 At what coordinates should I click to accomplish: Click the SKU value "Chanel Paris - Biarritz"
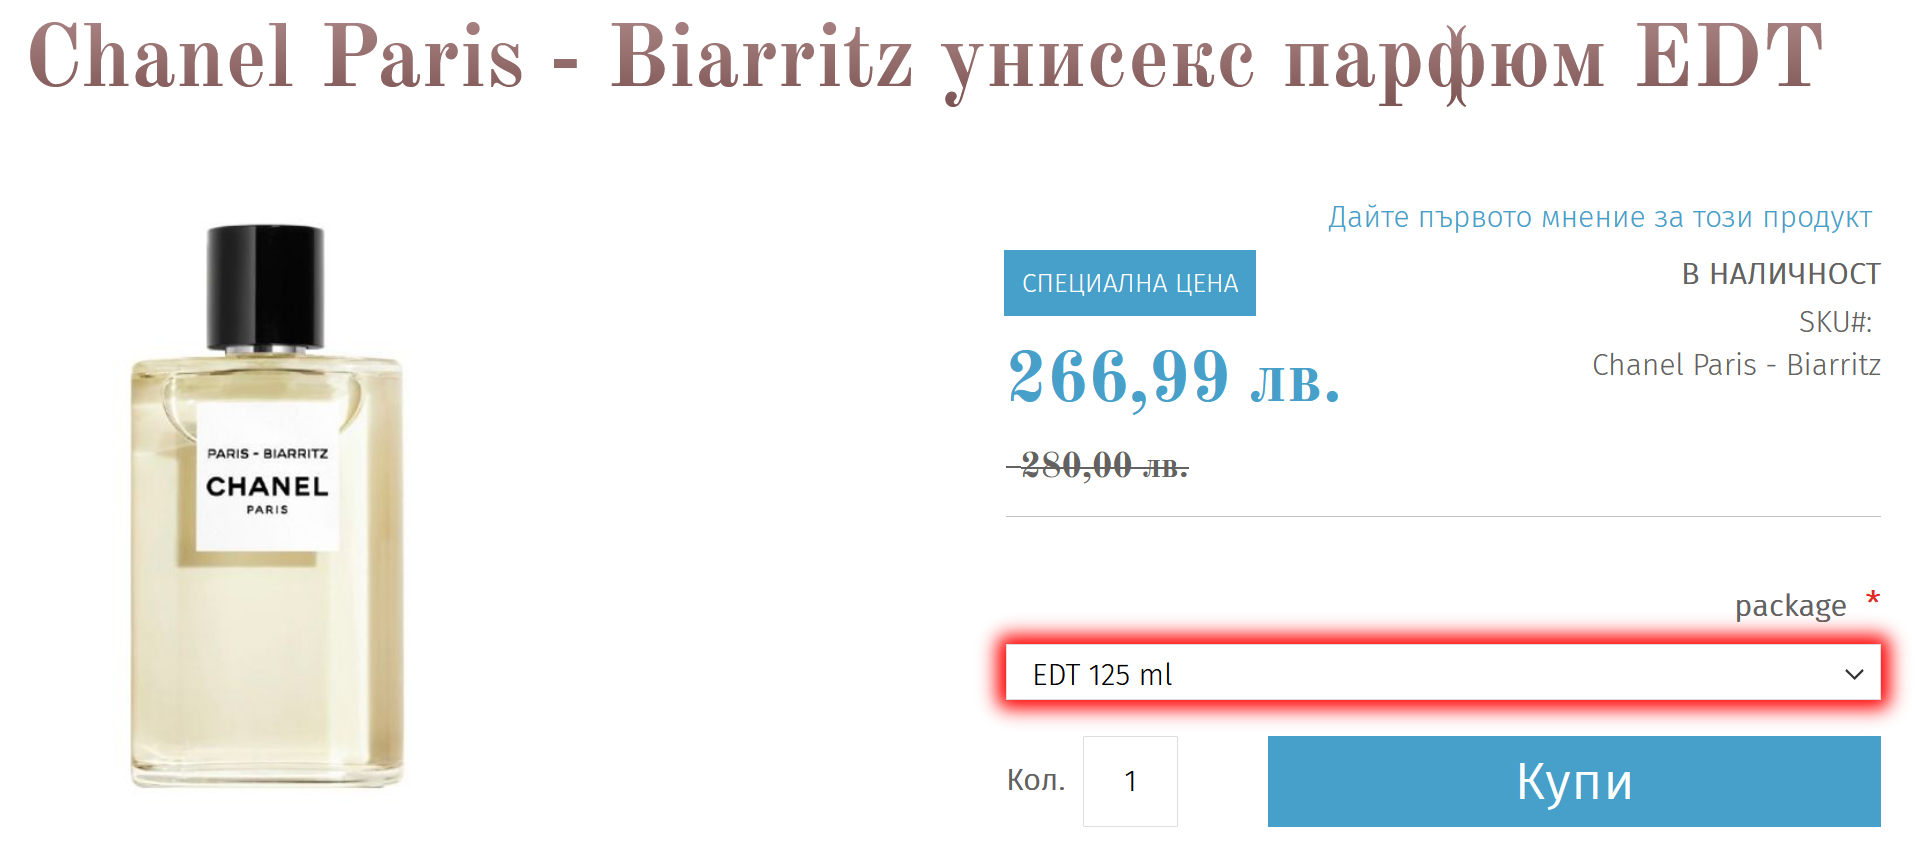click(x=1735, y=365)
